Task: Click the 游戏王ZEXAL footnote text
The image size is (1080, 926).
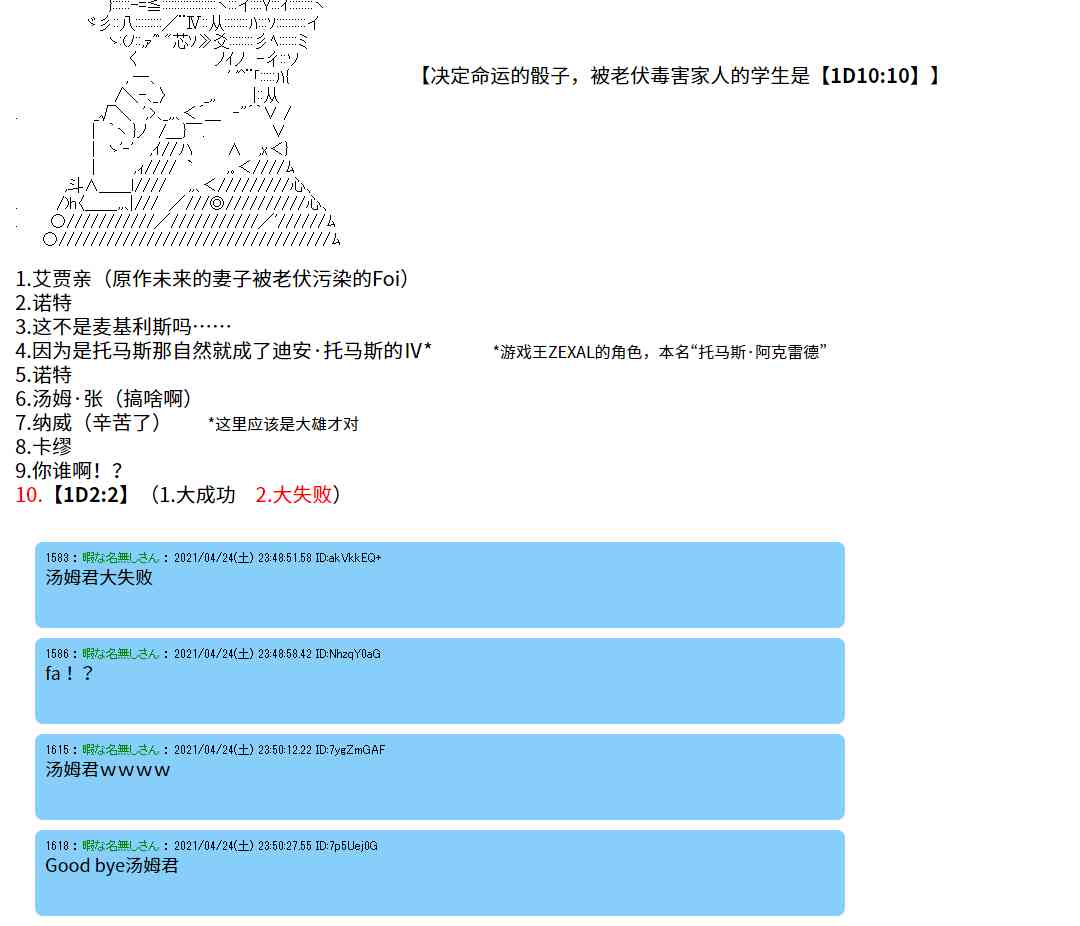Action: click(x=660, y=352)
